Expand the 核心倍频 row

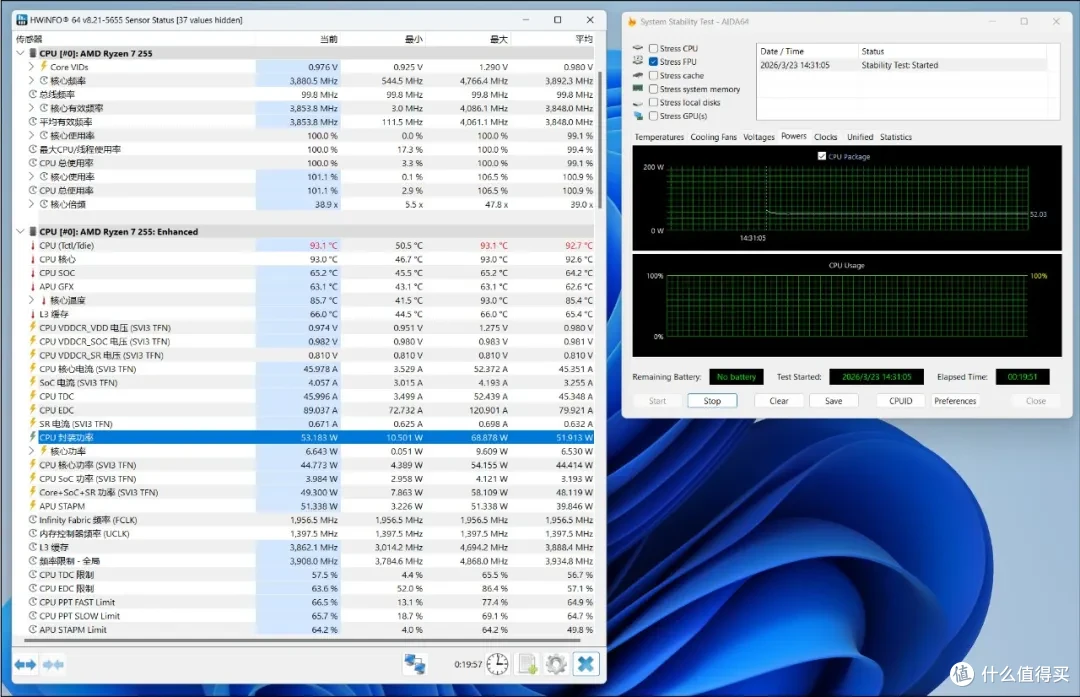pos(31,204)
